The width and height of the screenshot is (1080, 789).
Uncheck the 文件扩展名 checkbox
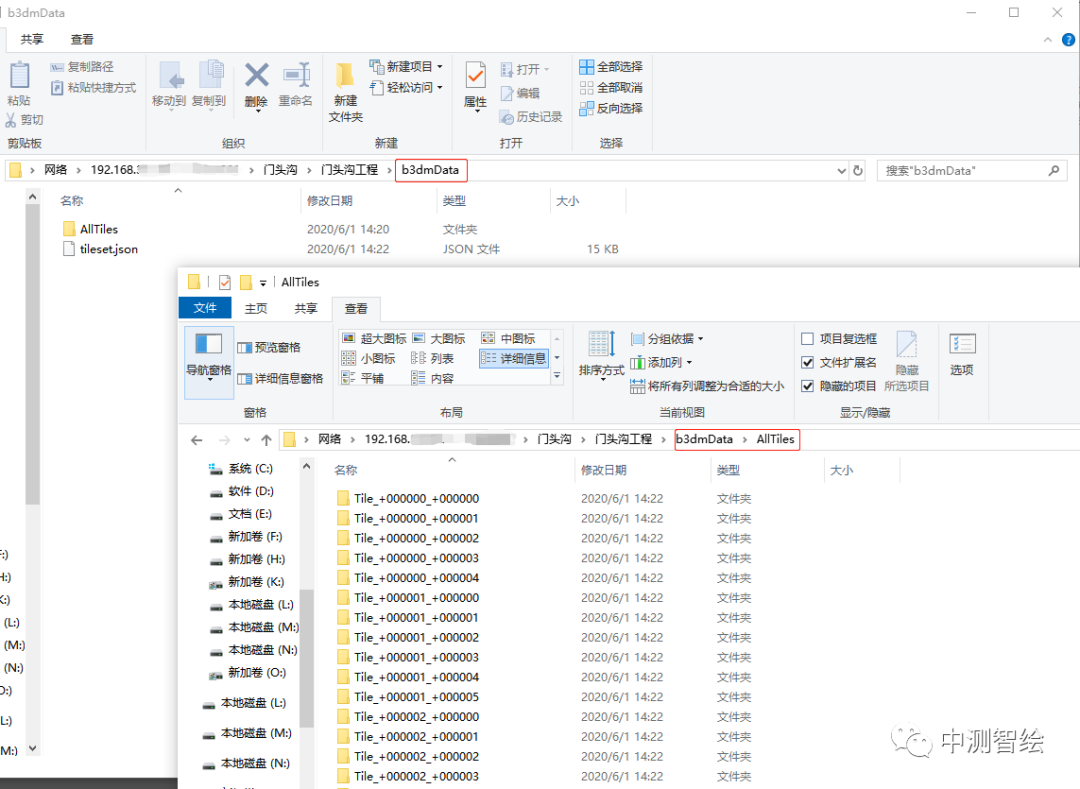pos(808,363)
